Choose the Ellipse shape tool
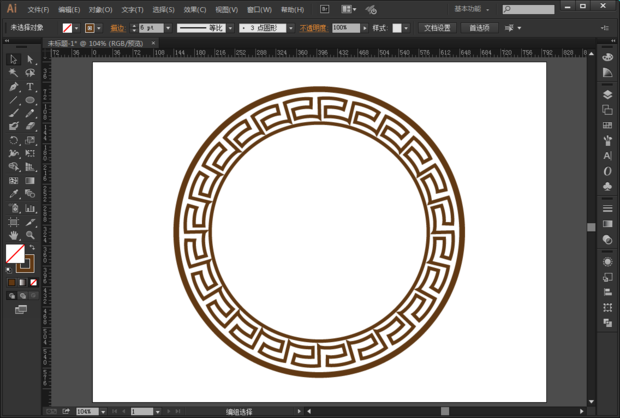Image resolution: width=620 pixels, height=418 pixels. 30,100
